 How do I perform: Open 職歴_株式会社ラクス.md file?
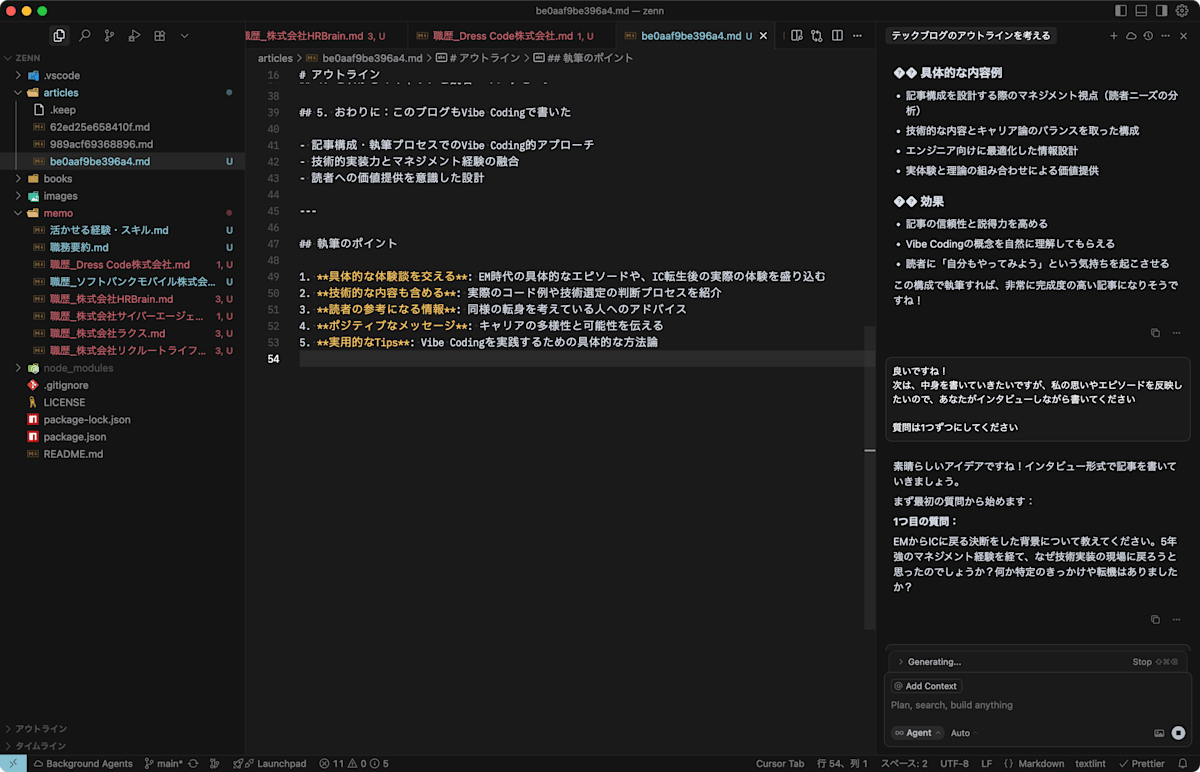point(122,333)
